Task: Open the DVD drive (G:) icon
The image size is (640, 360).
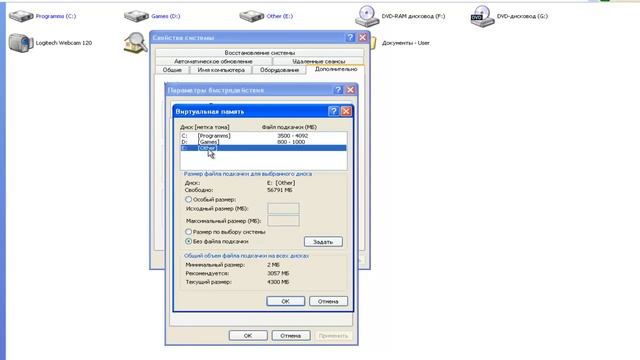Action: tap(482, 16)
